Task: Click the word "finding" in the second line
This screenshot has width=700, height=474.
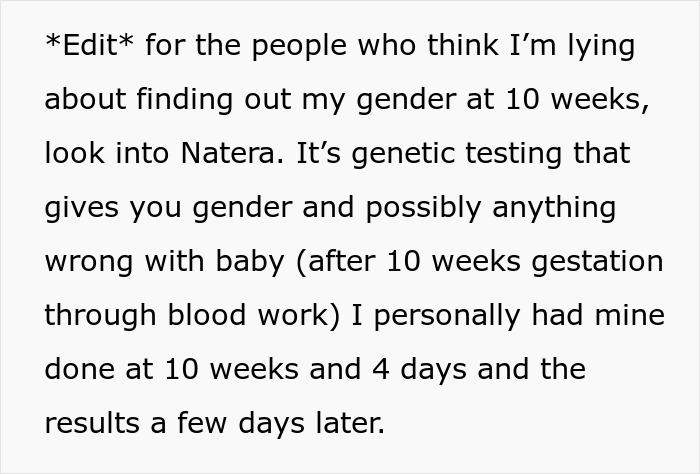Action: pyautogui.click(x=184, y=101)
